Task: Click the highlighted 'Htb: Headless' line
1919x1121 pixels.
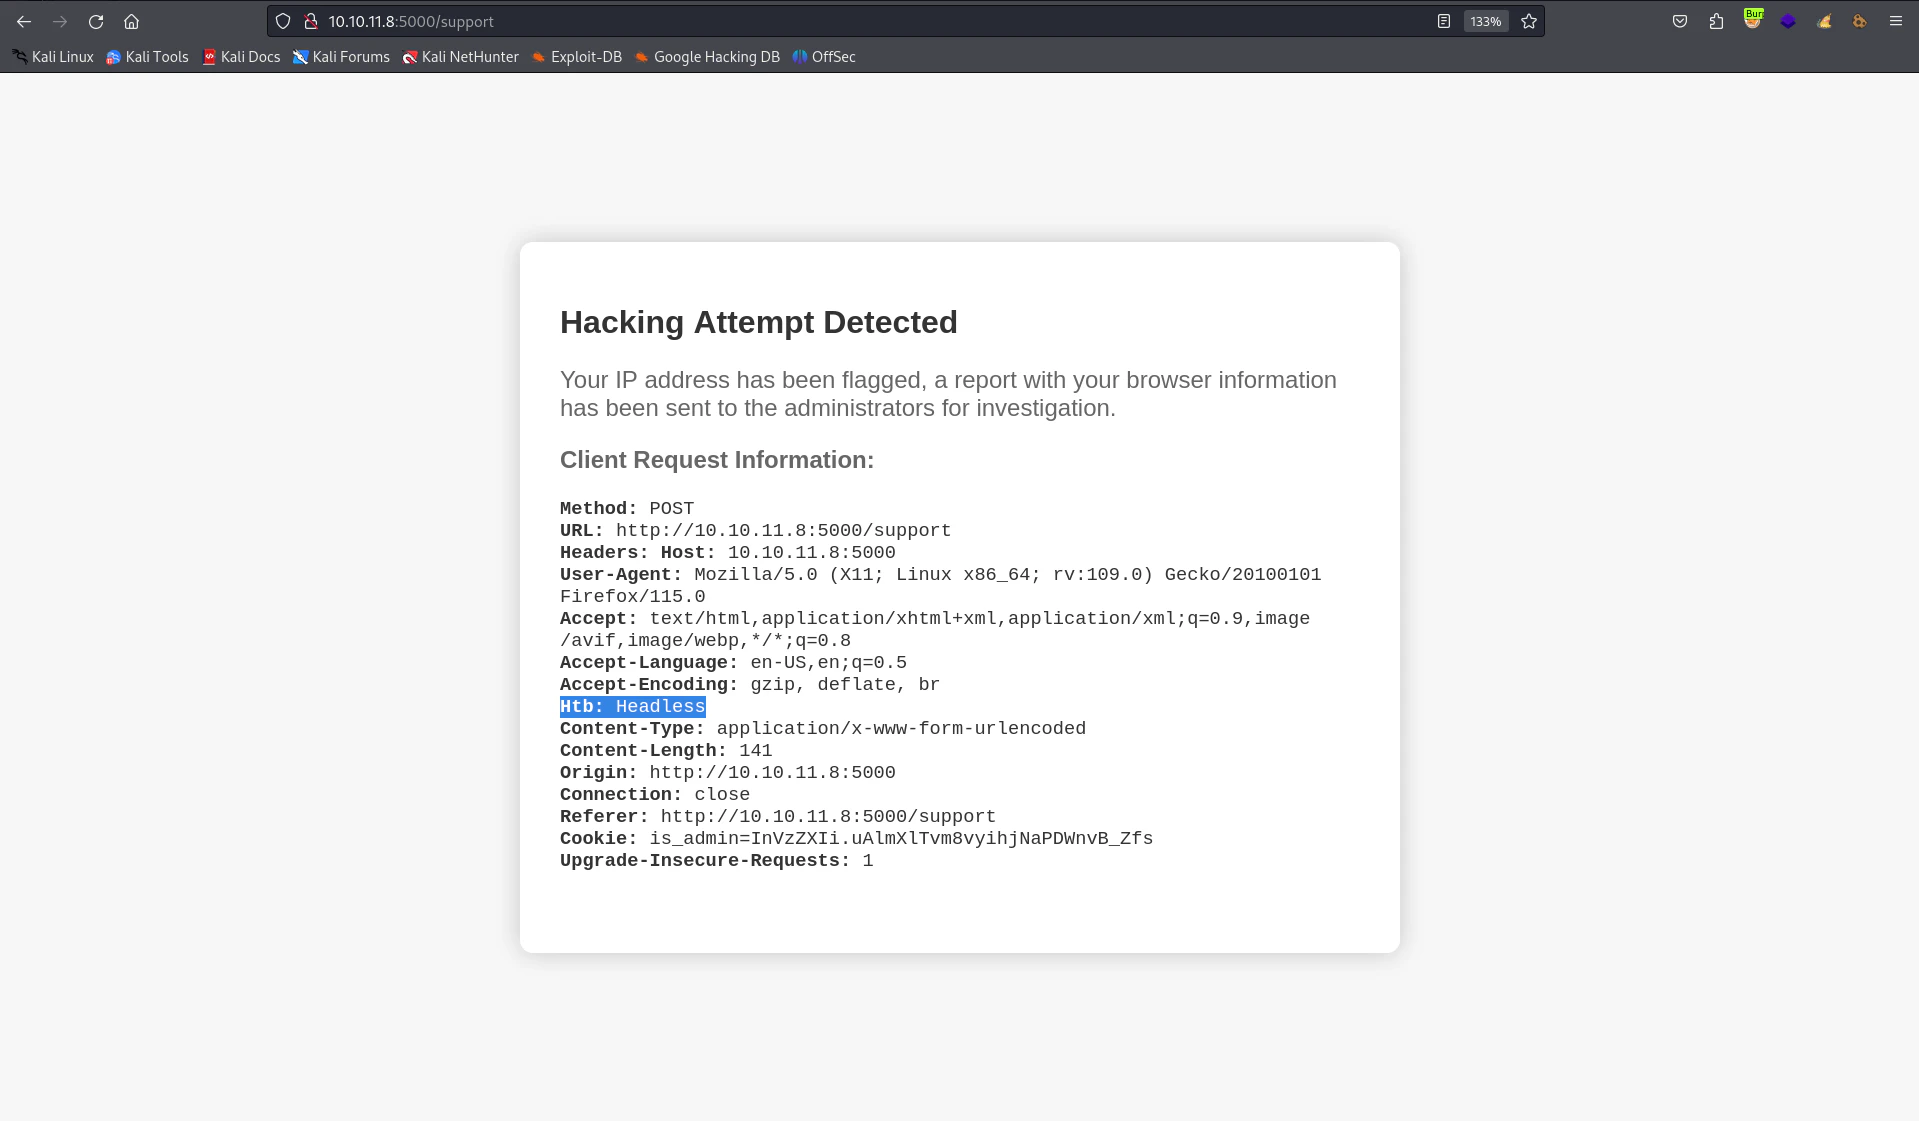Action: (x=632, y=707)
